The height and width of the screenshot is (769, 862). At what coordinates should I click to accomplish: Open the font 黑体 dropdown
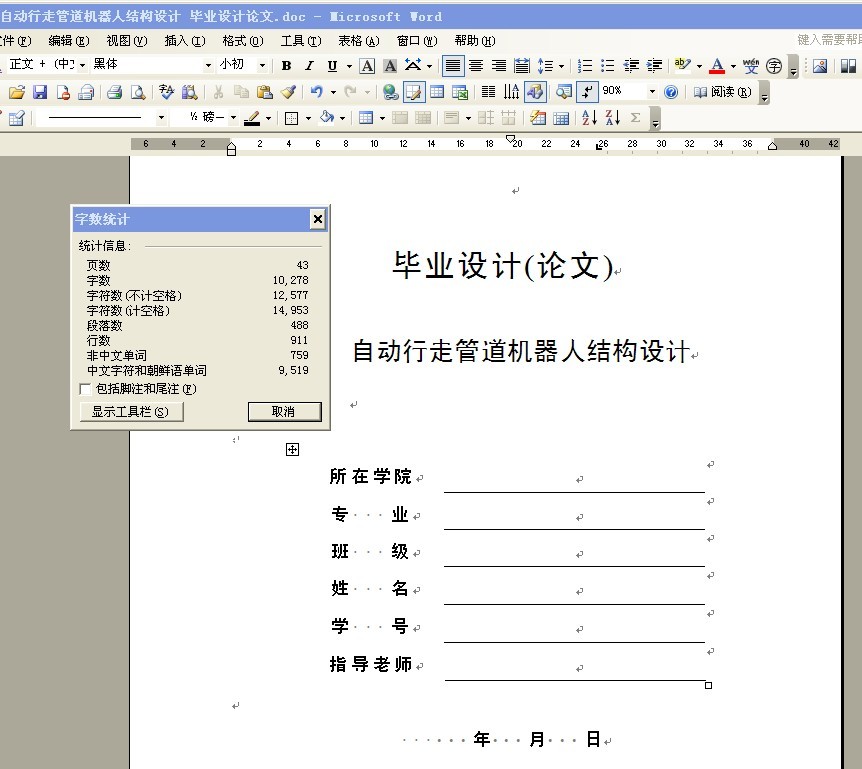(208, 65)
